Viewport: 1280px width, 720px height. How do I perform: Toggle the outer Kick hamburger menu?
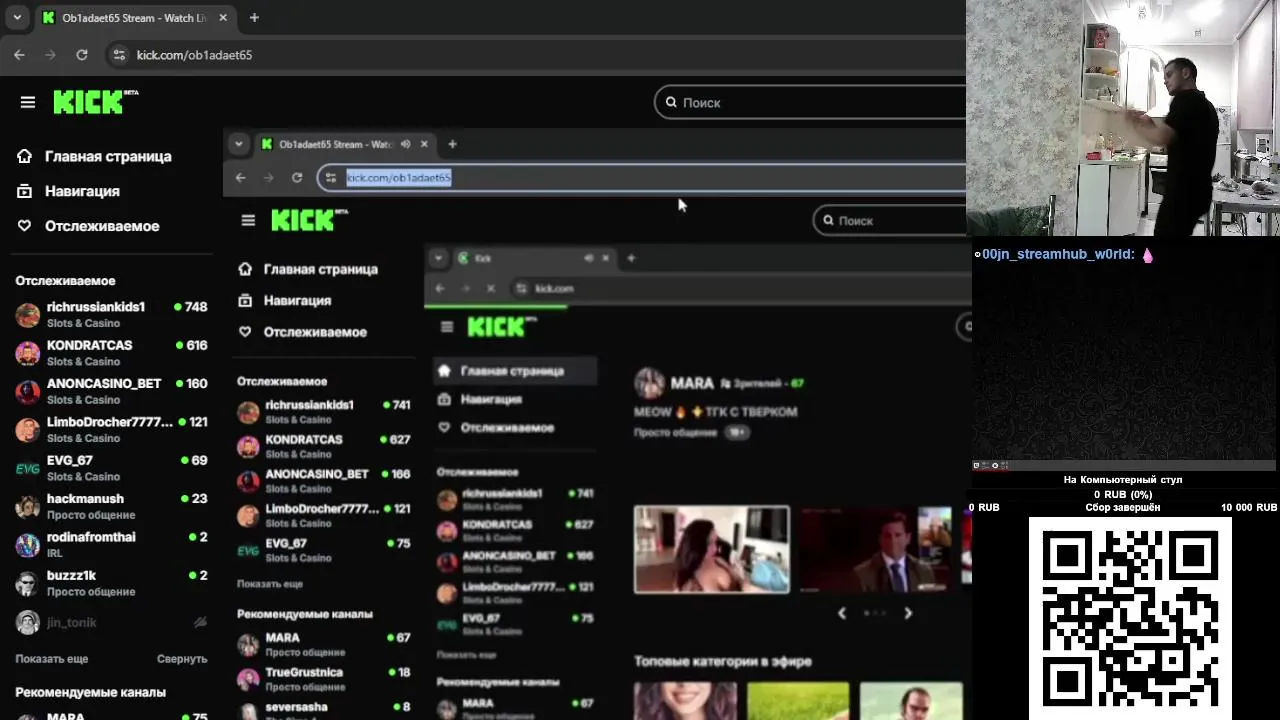[x=28, y=102]
